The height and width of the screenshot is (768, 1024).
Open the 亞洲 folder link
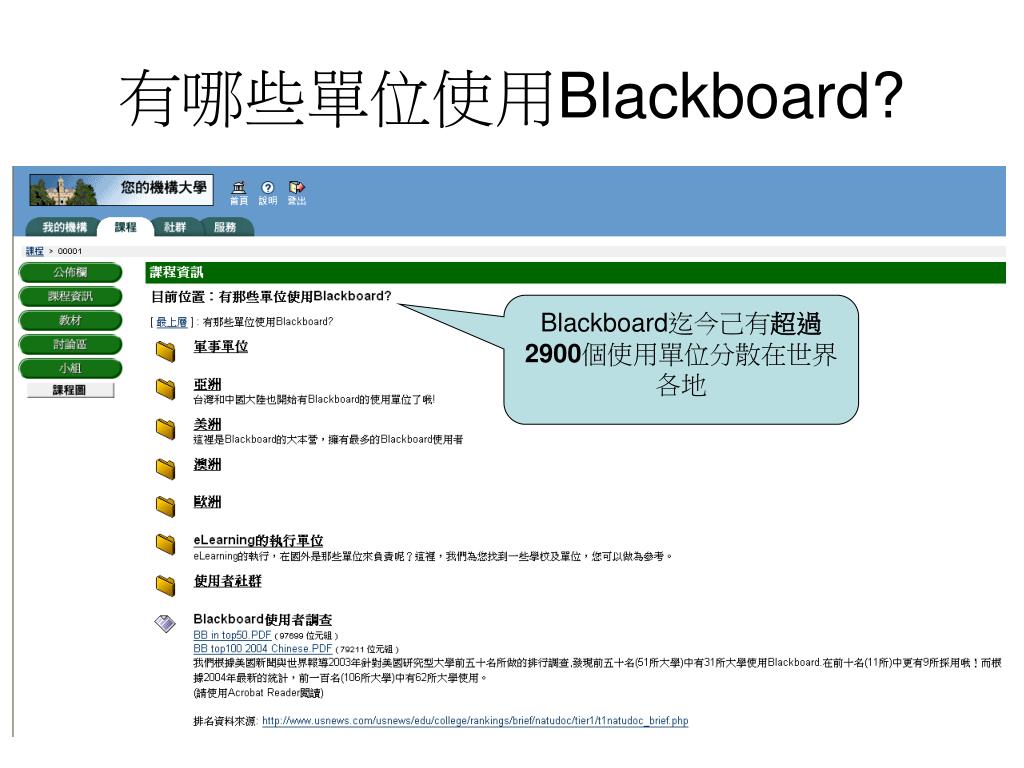(207, 385)
